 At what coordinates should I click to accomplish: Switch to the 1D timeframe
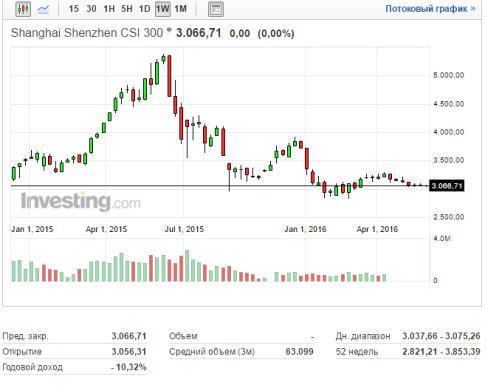coord(145,9)
